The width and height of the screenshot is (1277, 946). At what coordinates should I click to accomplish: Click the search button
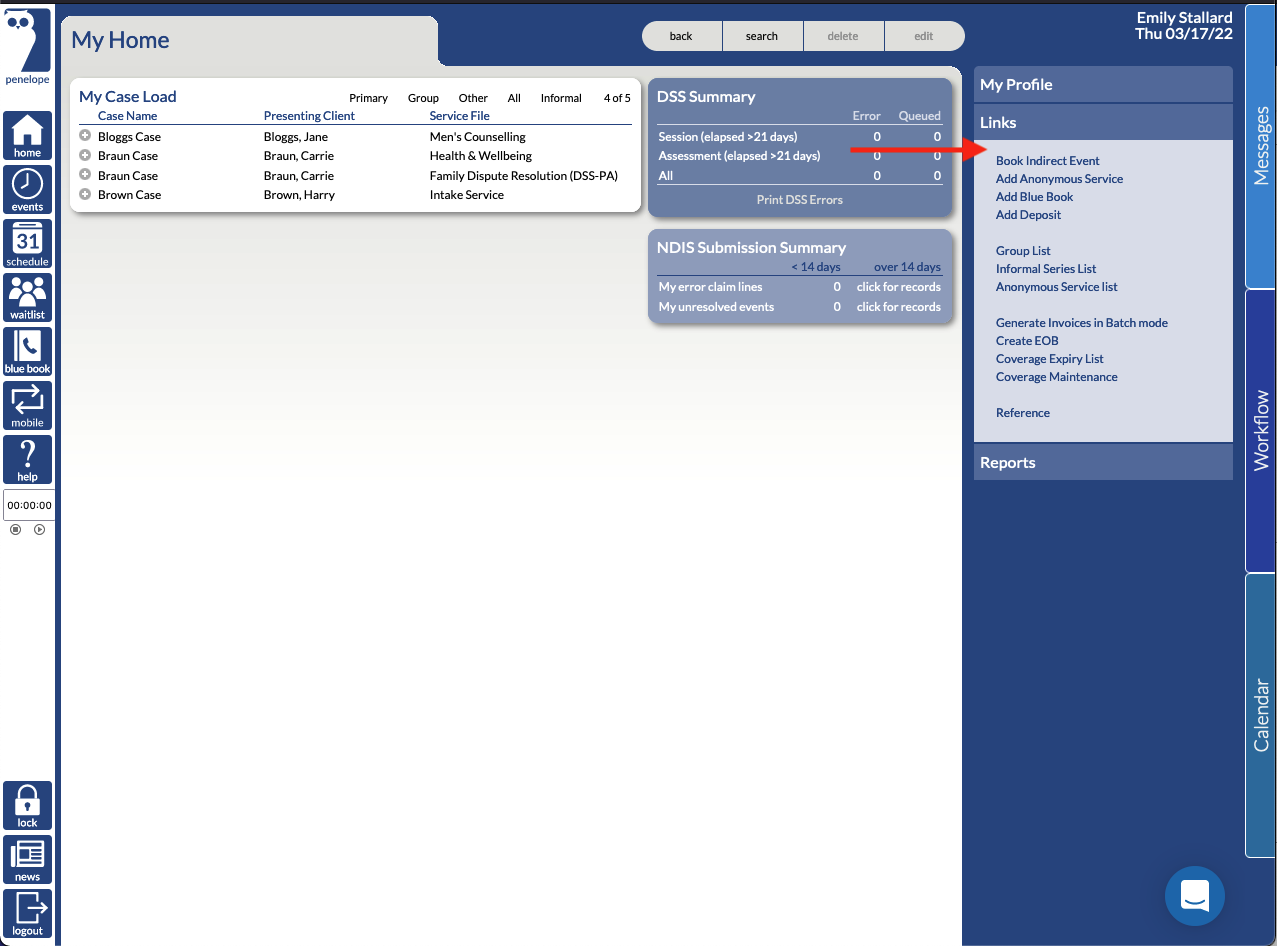tap(762, 36)
